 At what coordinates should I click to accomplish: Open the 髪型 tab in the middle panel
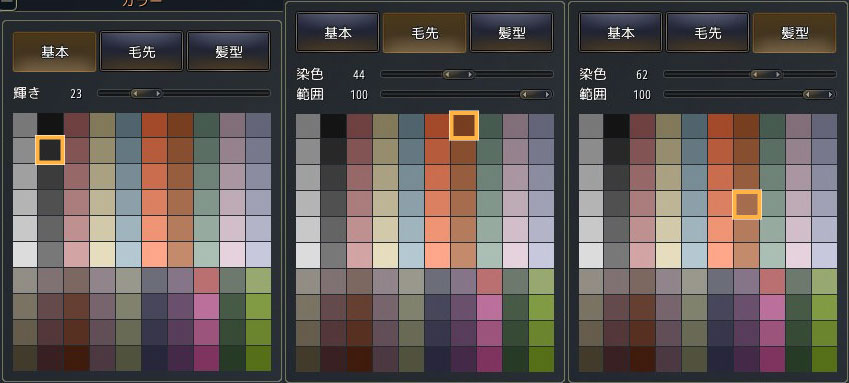[x=511, y=33]
